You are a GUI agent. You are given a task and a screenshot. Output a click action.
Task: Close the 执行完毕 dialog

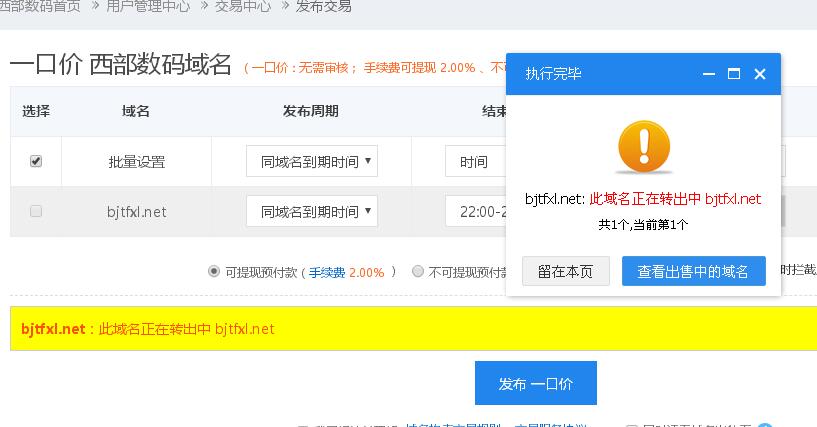(x=760, y=74)
